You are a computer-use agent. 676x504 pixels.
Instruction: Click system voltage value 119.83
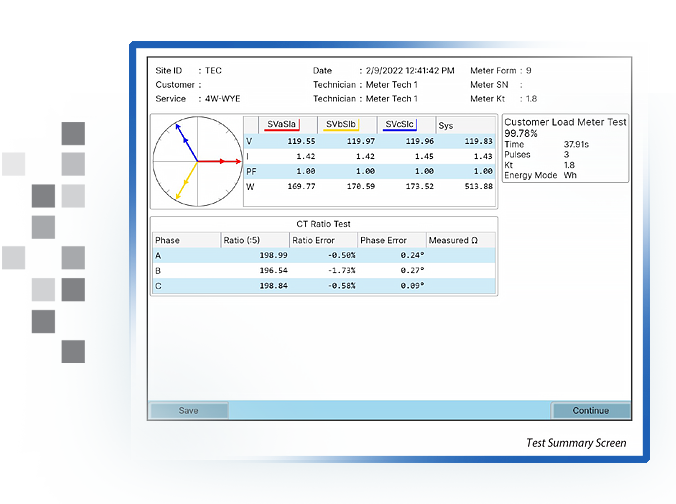click(x=479, y=141)
